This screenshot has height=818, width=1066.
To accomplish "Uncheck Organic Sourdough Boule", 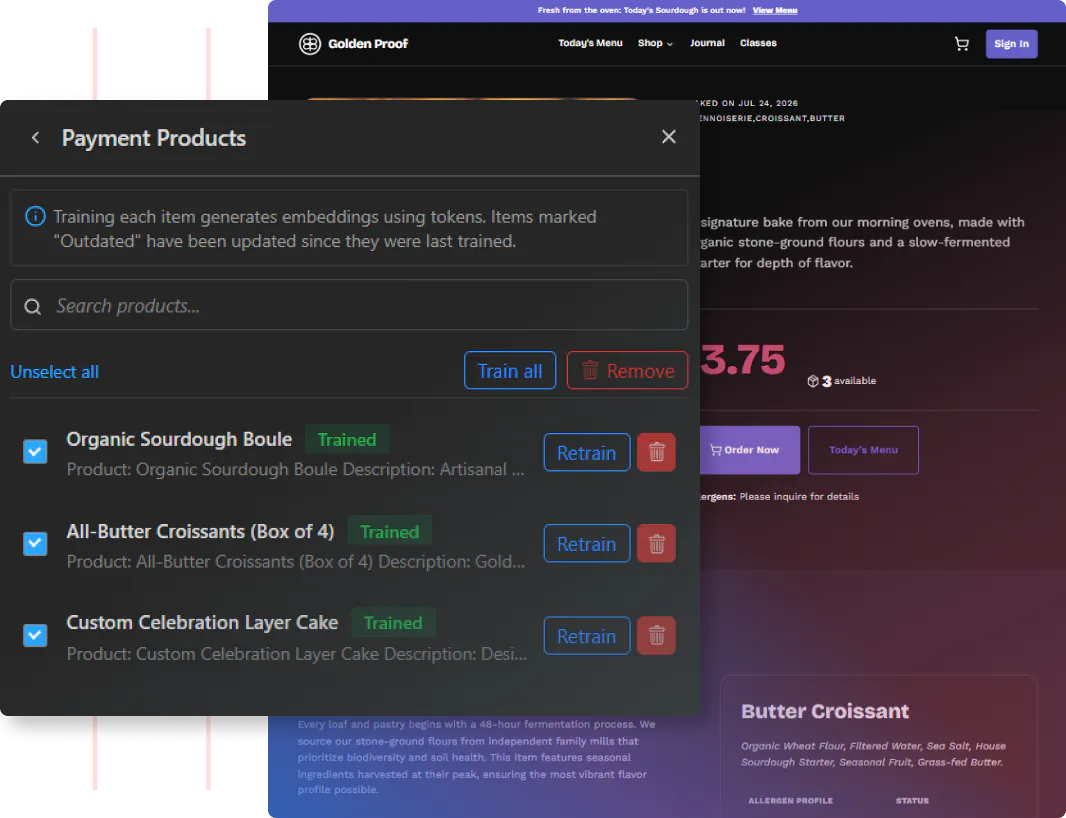I will (x=35, y=451).
